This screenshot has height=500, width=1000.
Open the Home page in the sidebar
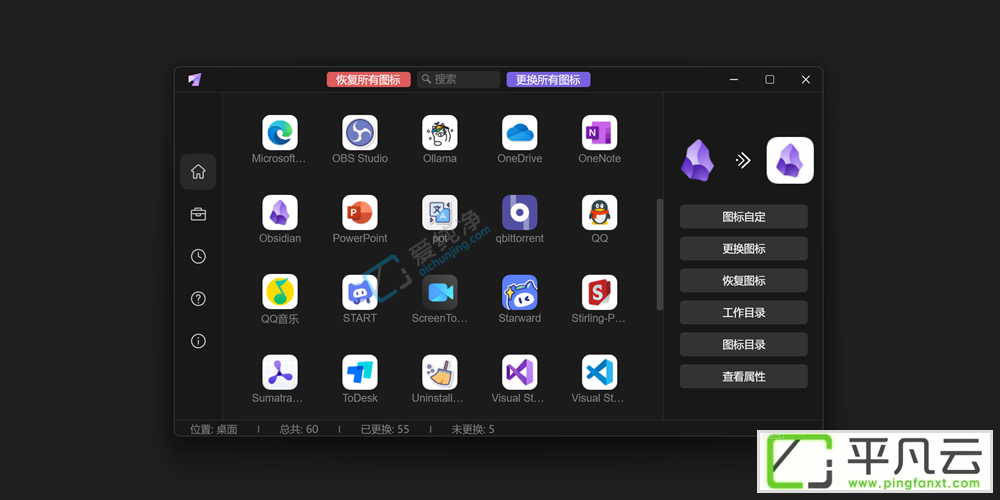[x=198, y=172]
